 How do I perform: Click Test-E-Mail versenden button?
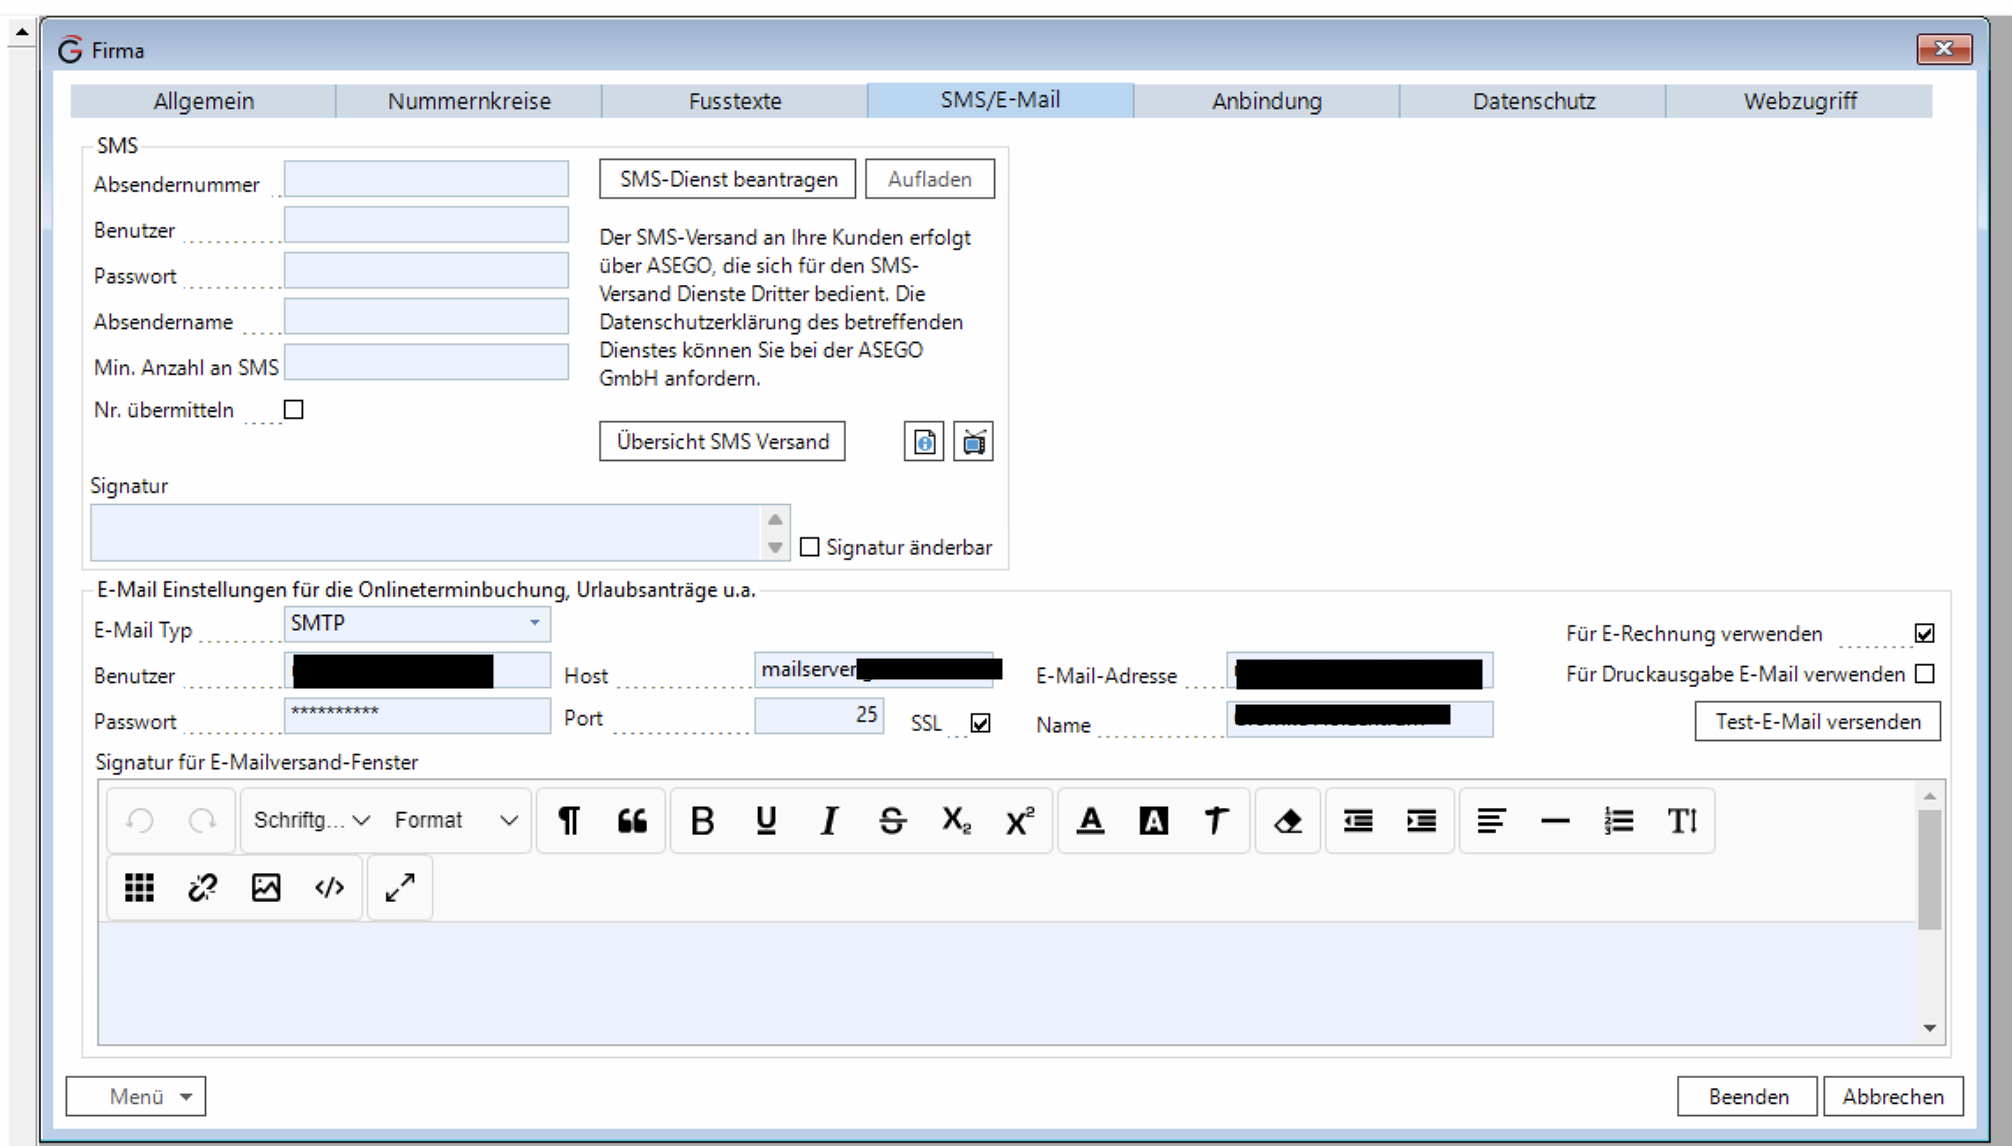click(x=1817, y=721)
